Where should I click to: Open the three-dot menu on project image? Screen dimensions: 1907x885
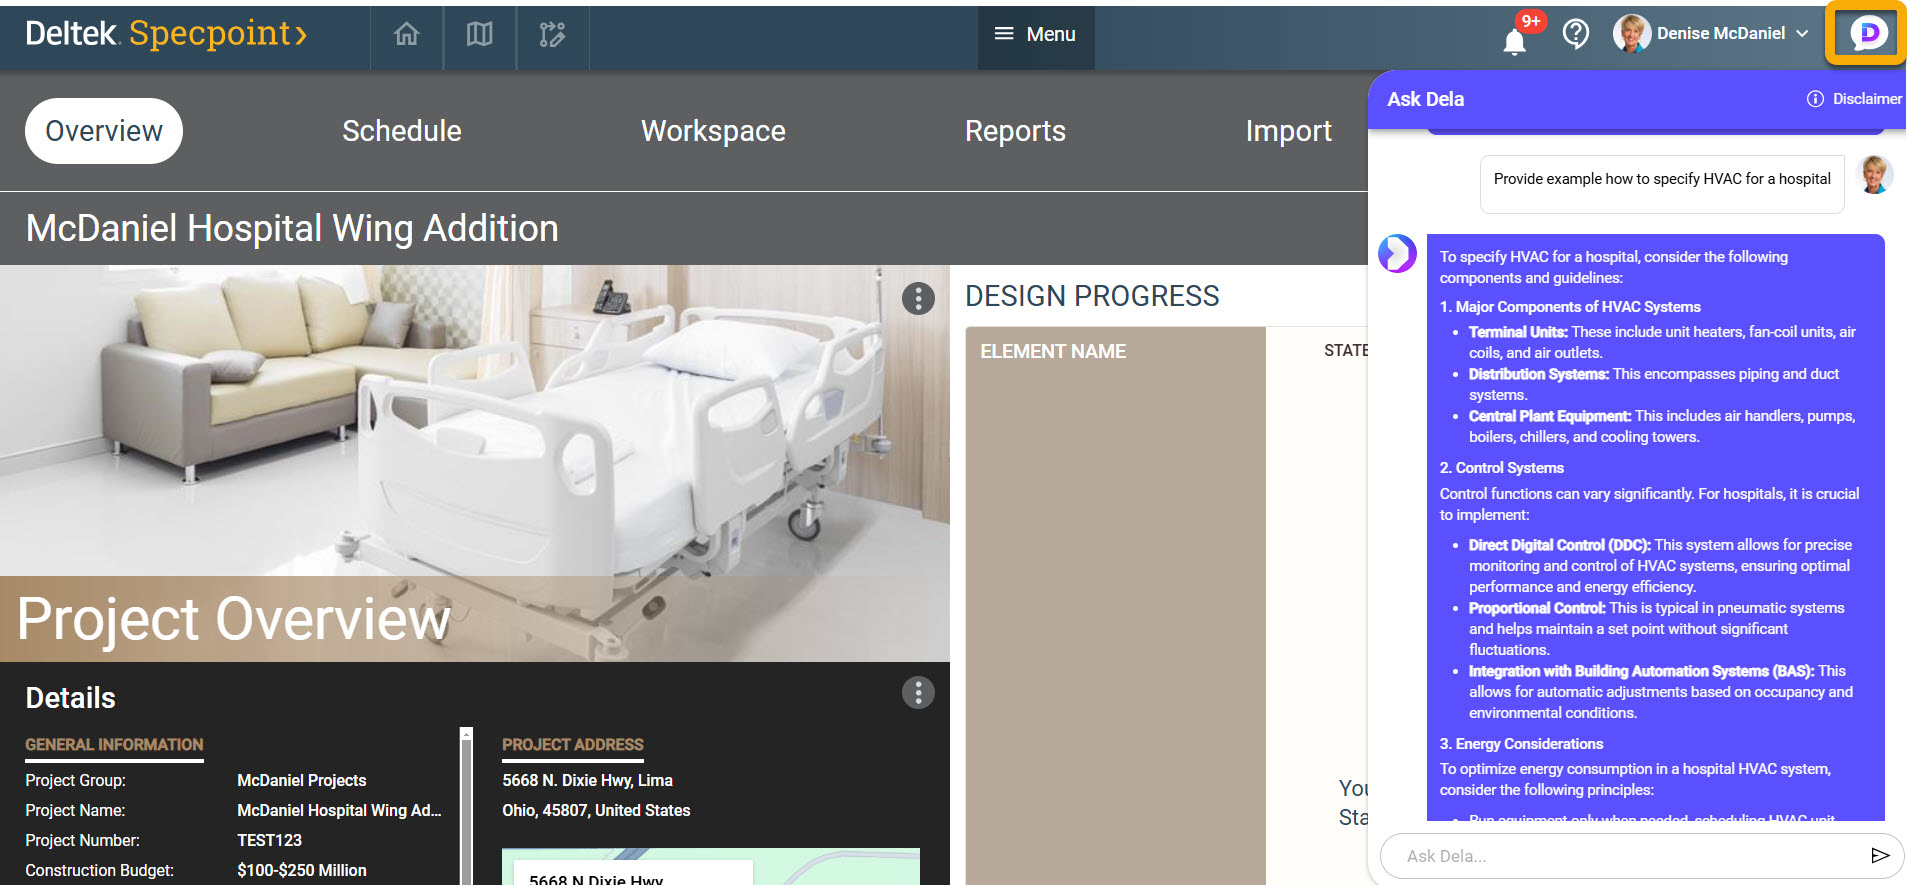(x=917, y=298)
